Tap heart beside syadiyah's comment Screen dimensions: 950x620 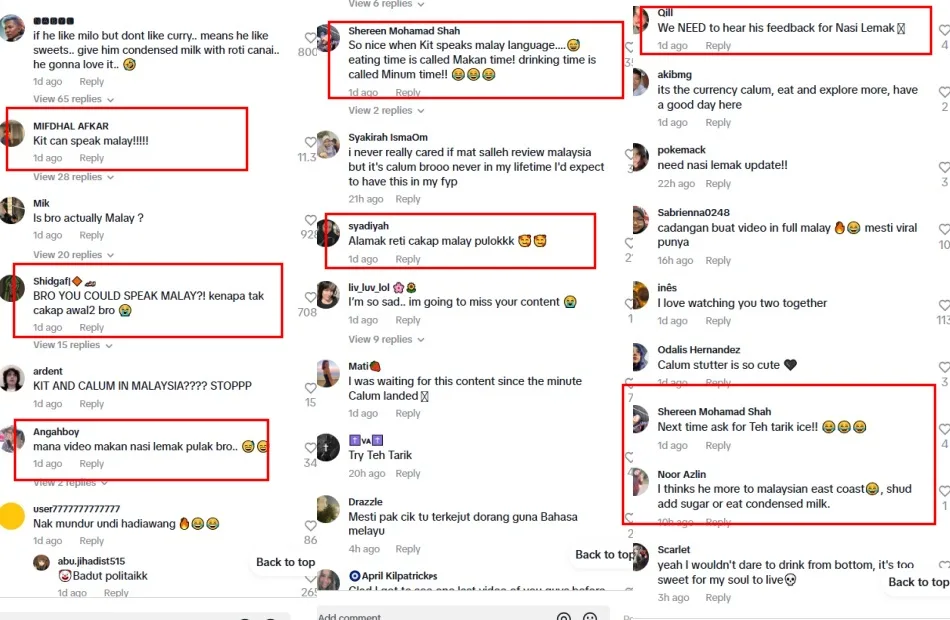[310, 220]
